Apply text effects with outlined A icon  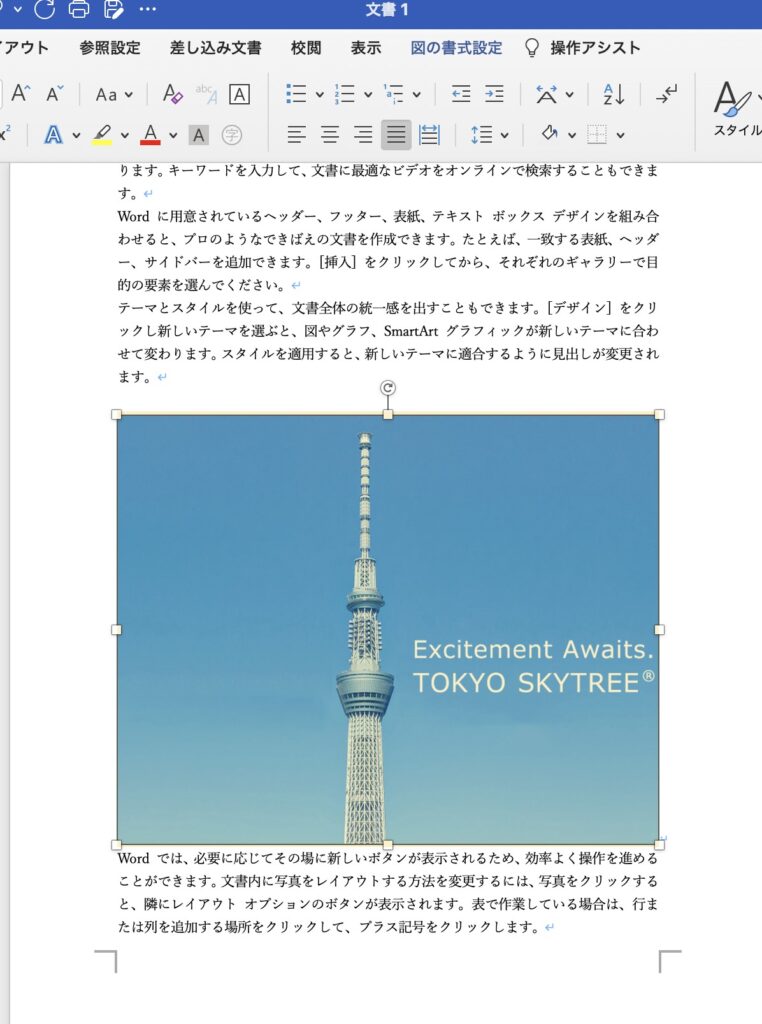point(54,135)
